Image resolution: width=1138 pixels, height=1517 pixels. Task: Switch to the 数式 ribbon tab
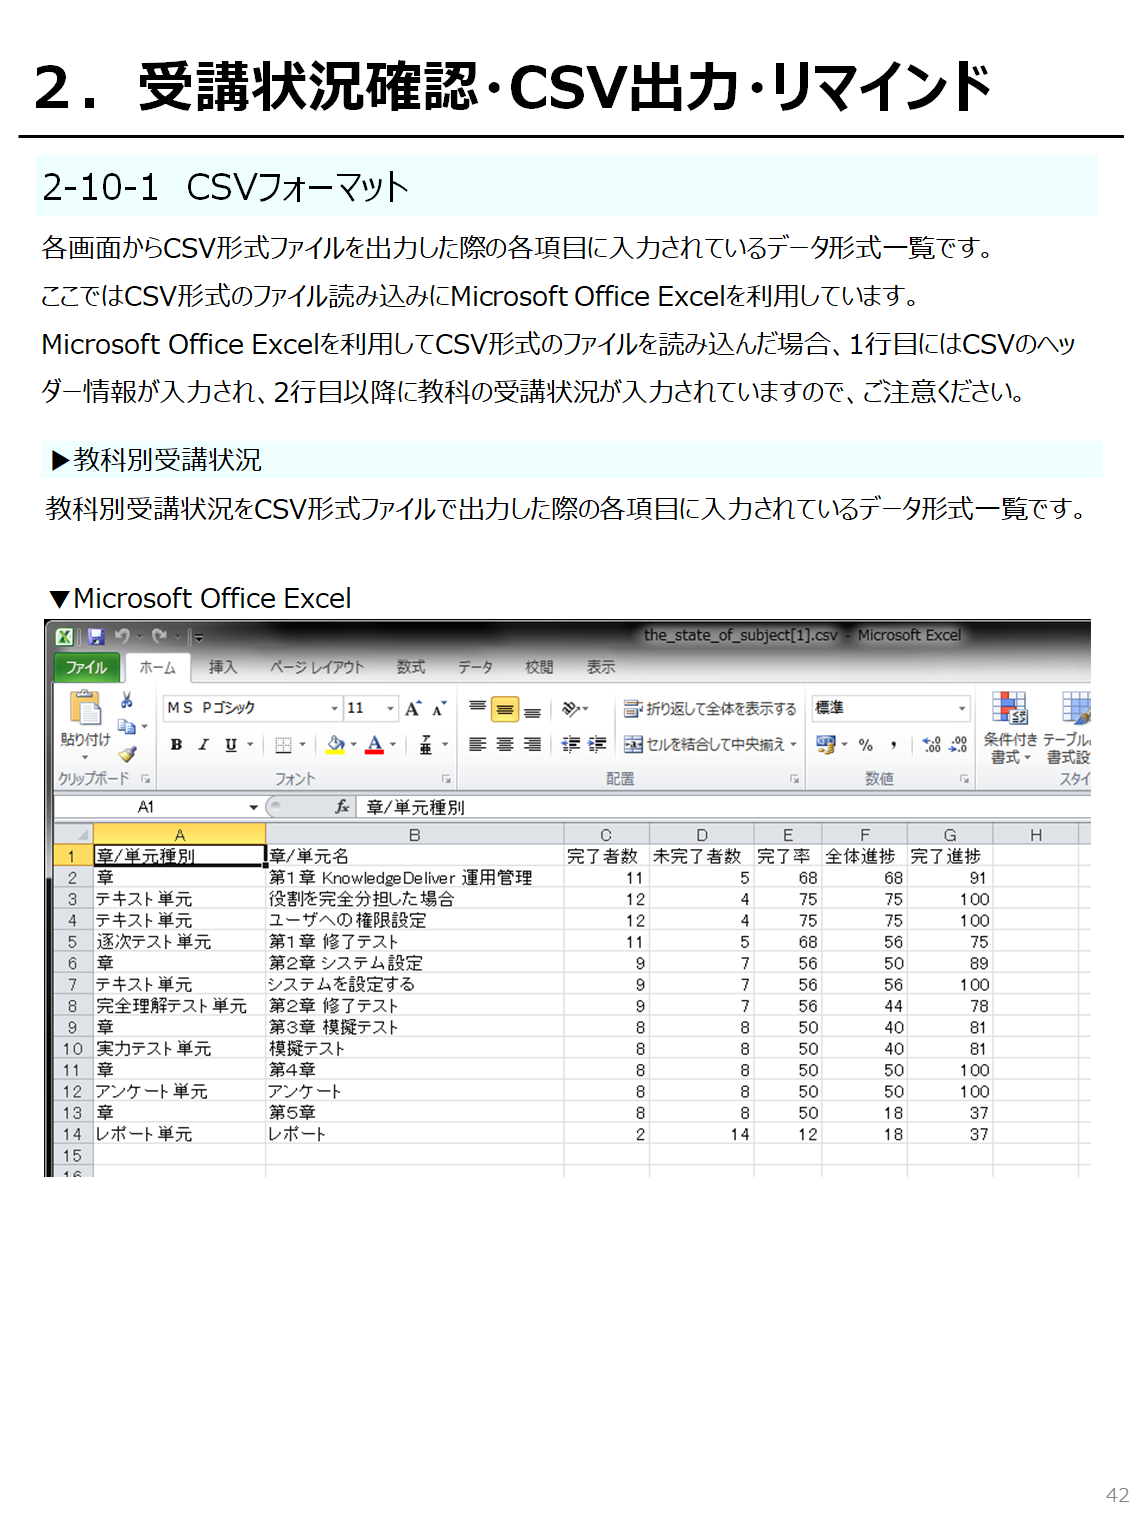click(x=411, y=667)
